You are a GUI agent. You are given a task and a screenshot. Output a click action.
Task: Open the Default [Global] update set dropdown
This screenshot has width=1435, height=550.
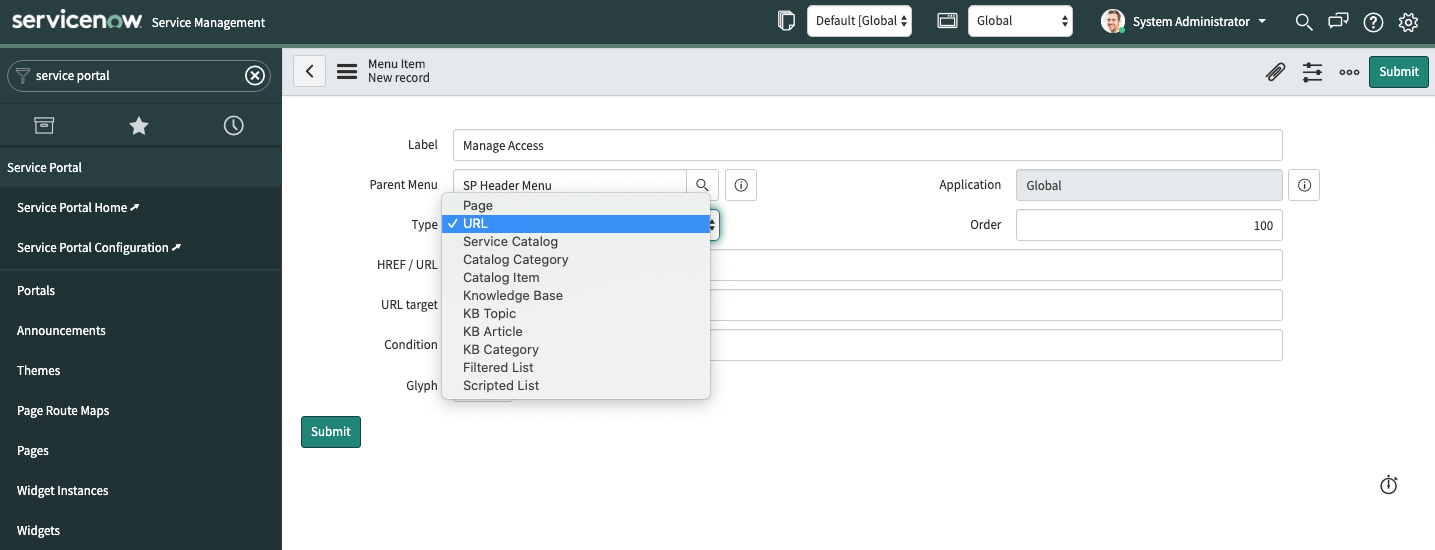[x=859, y=21]
